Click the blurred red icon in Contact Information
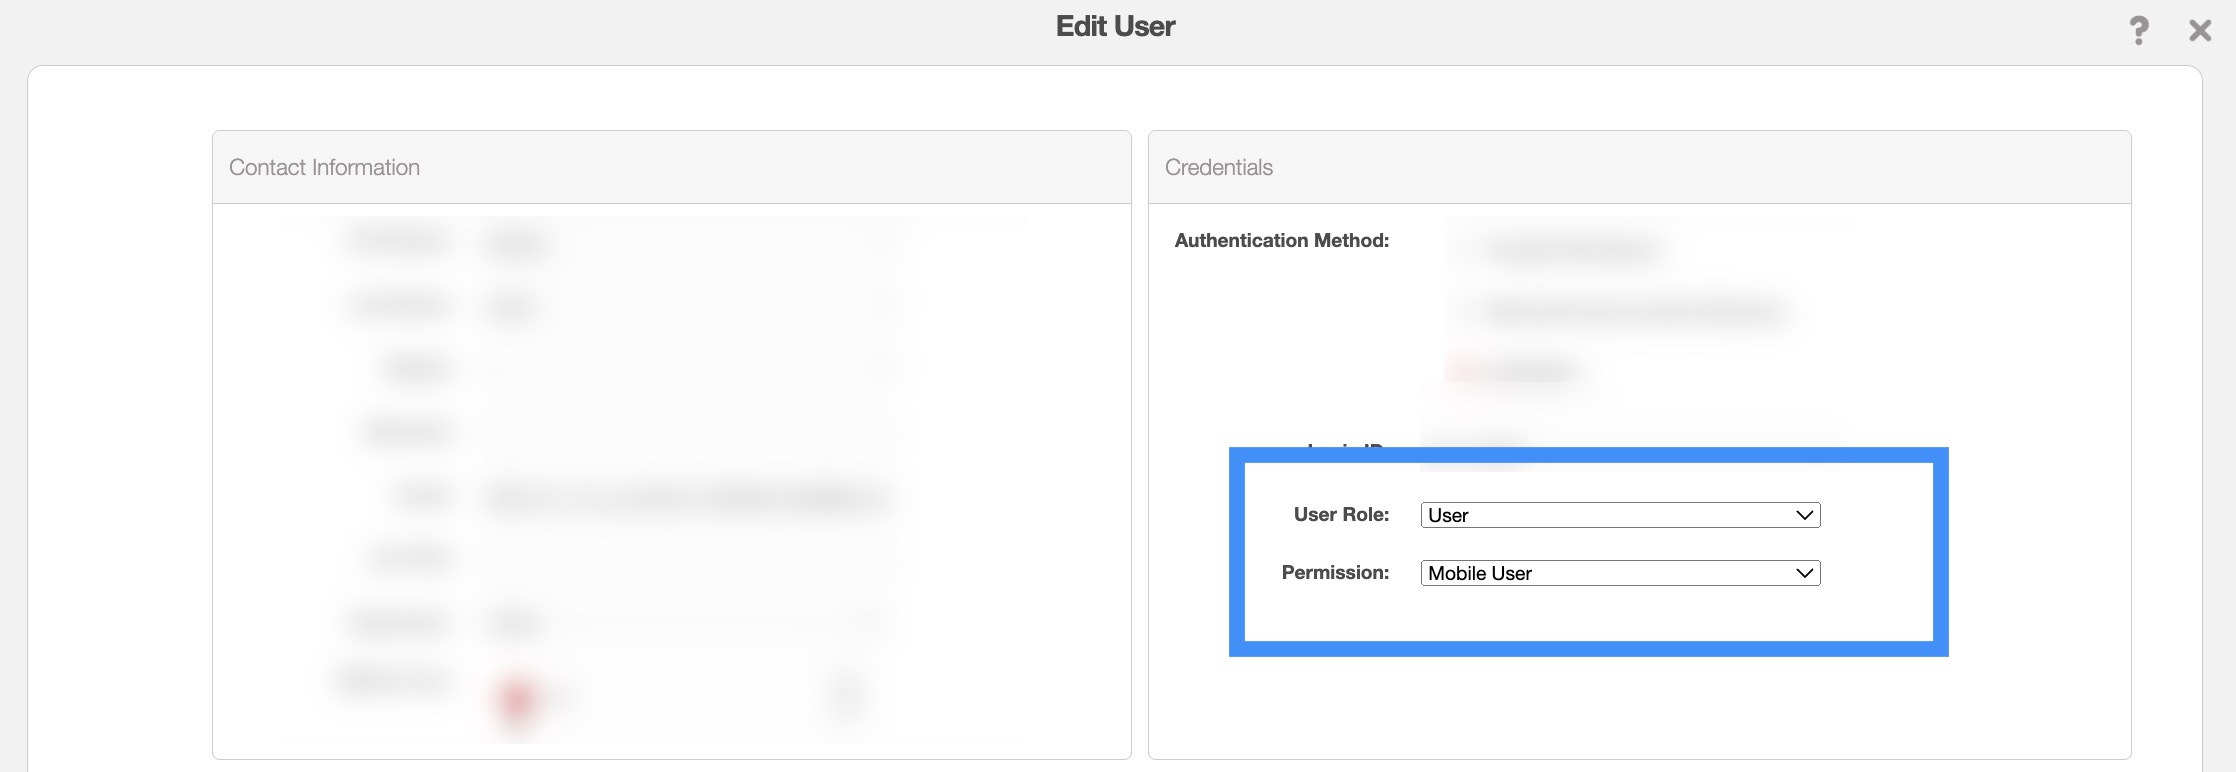Screen dimensions: 2236x772 517,698
